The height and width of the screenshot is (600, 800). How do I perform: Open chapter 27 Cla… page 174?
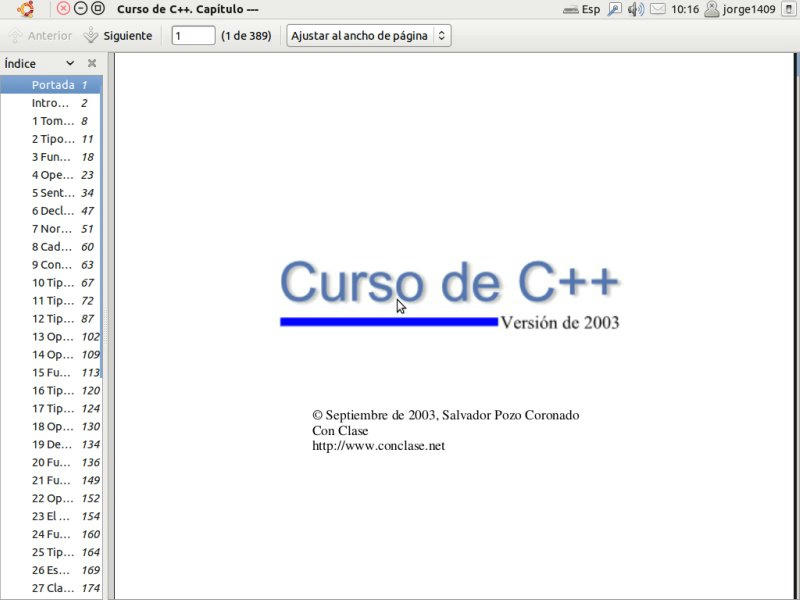[51, 588]
